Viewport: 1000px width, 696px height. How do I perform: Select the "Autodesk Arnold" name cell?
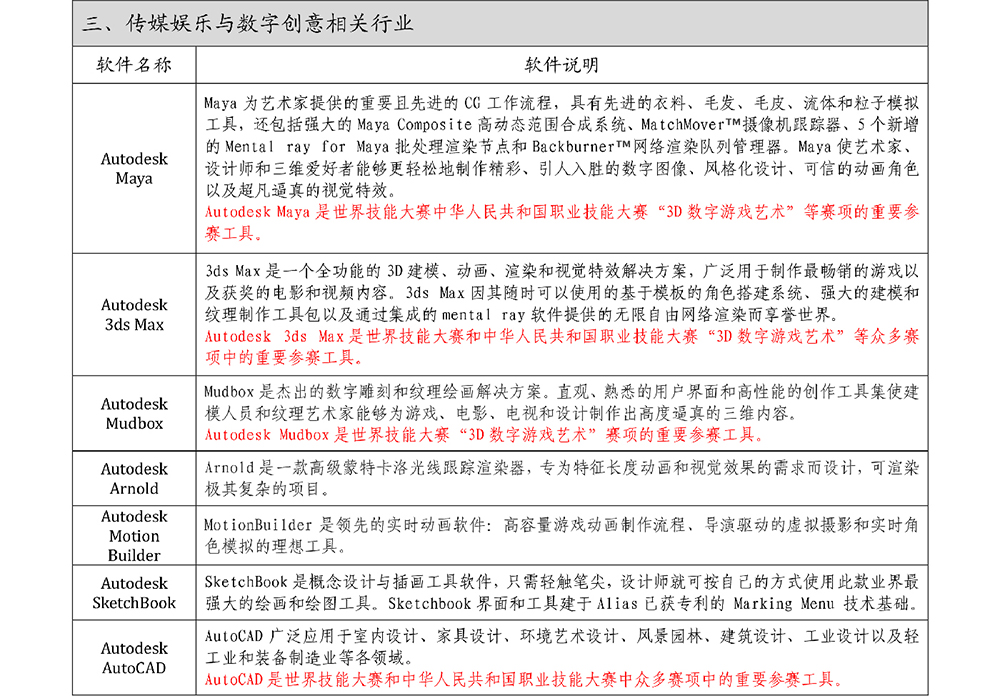pos(134,478)
